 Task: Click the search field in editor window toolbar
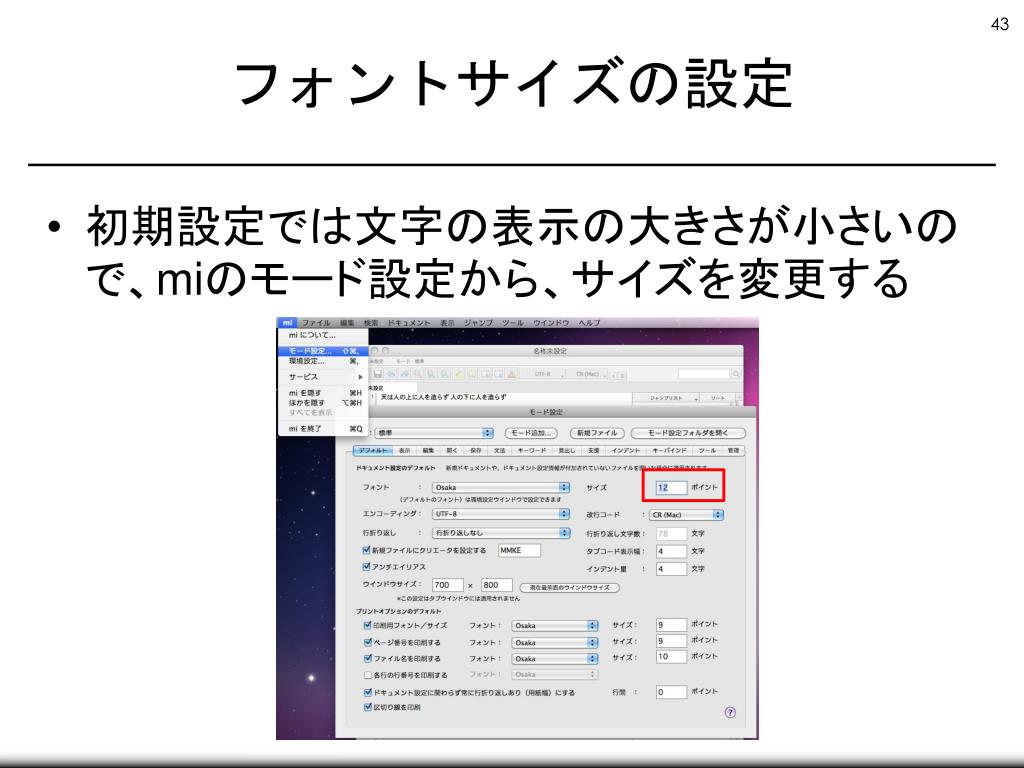coord(704,374)
